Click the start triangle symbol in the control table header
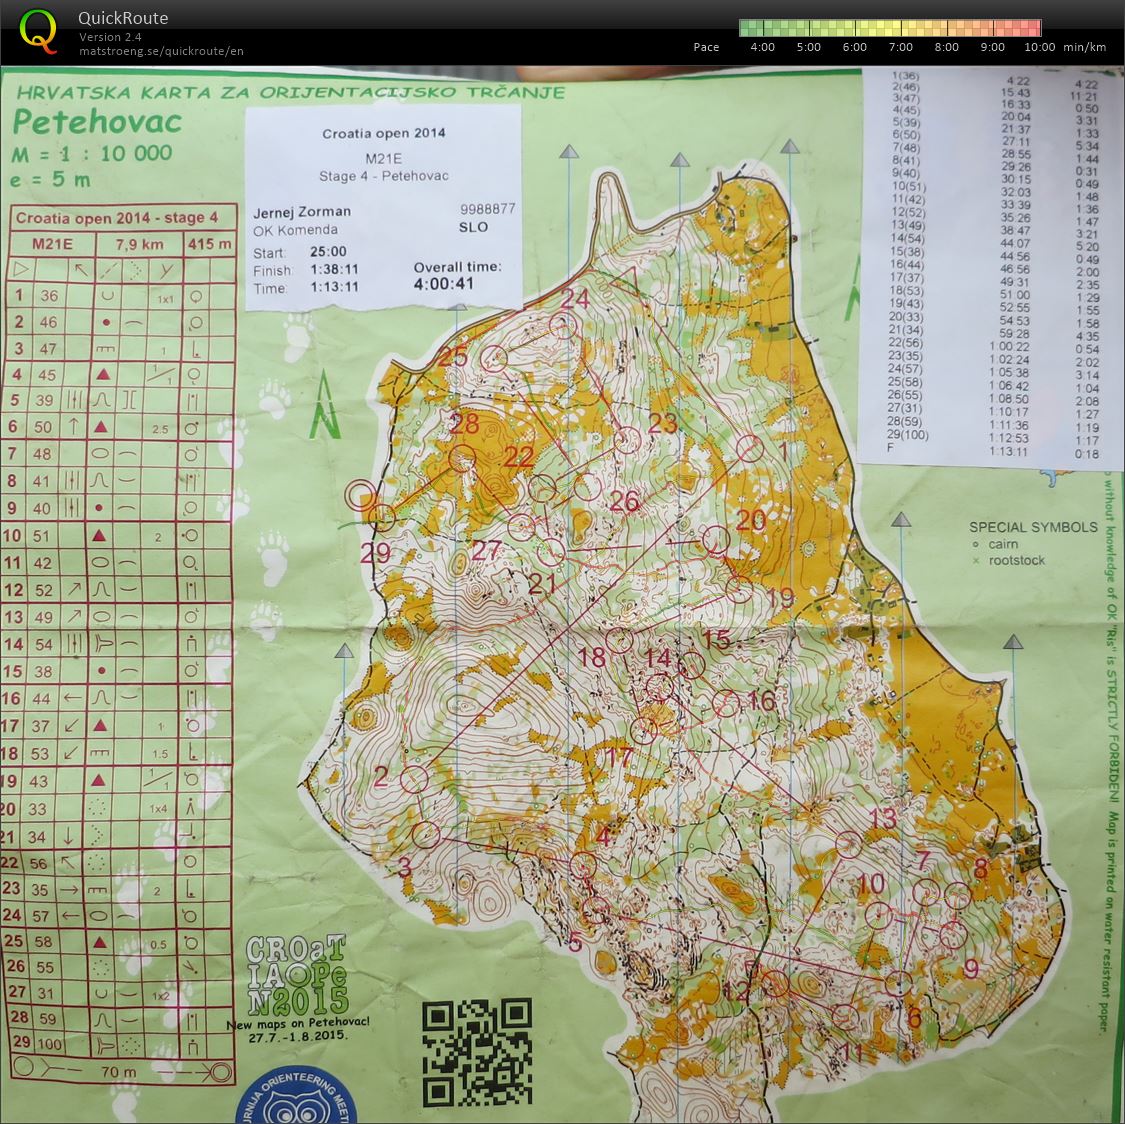1125x1124 pixels. [21, 270]
